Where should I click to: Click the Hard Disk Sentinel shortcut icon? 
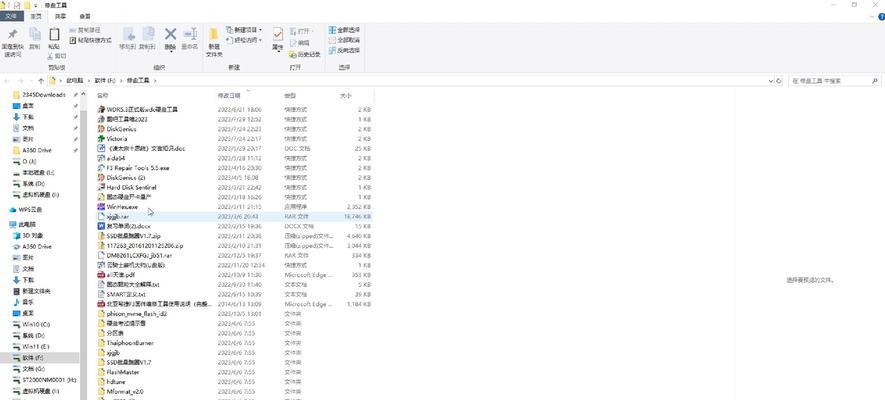(x=102, y=187)
